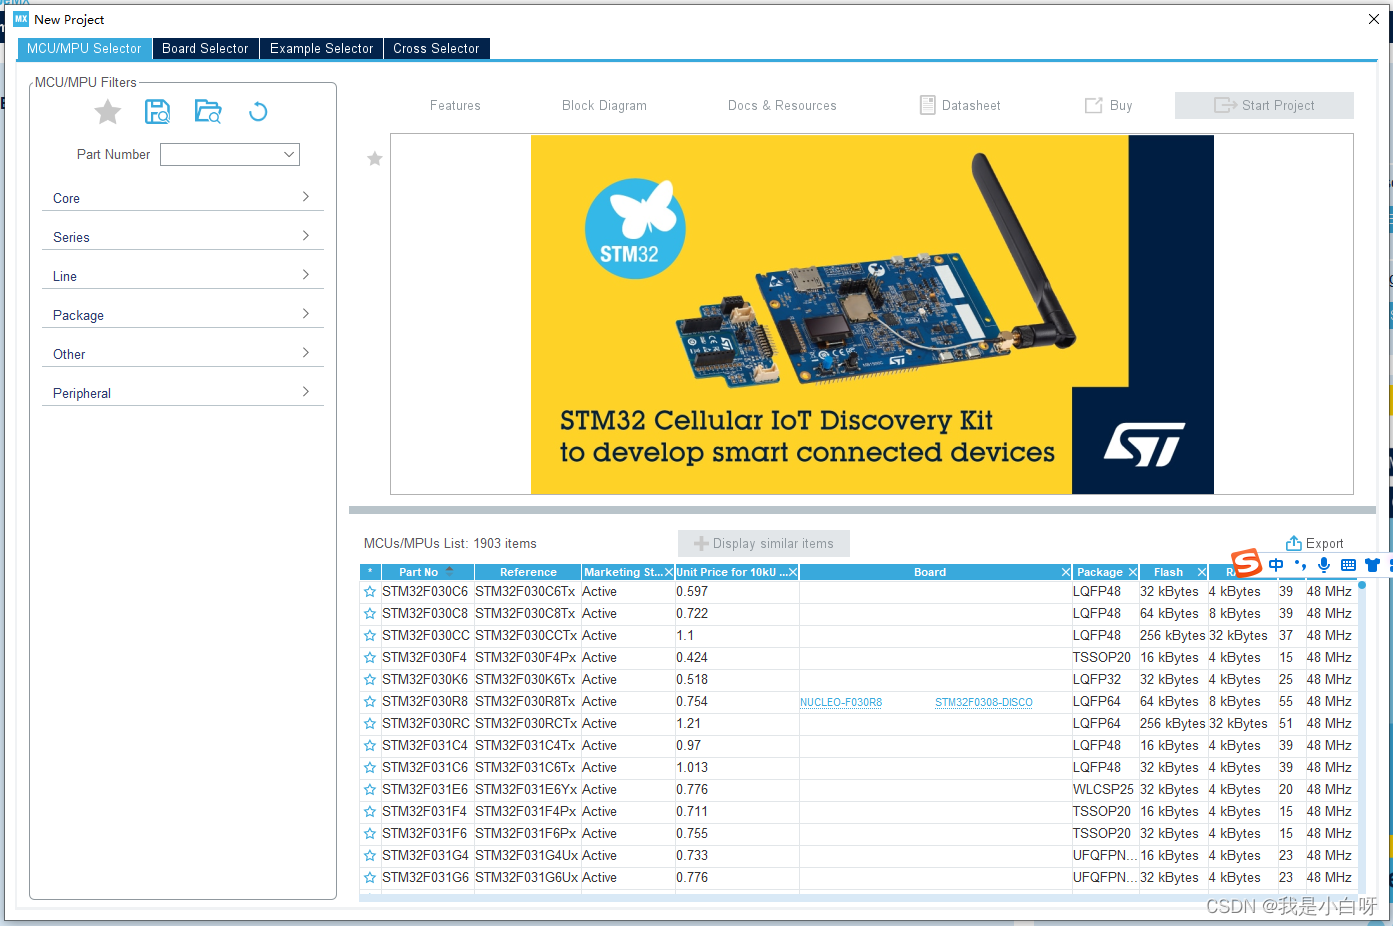Click the WLCSP25 package cell
Image resolution: width=1393 pixels, height=926 pixels.
click(1104, 790)
